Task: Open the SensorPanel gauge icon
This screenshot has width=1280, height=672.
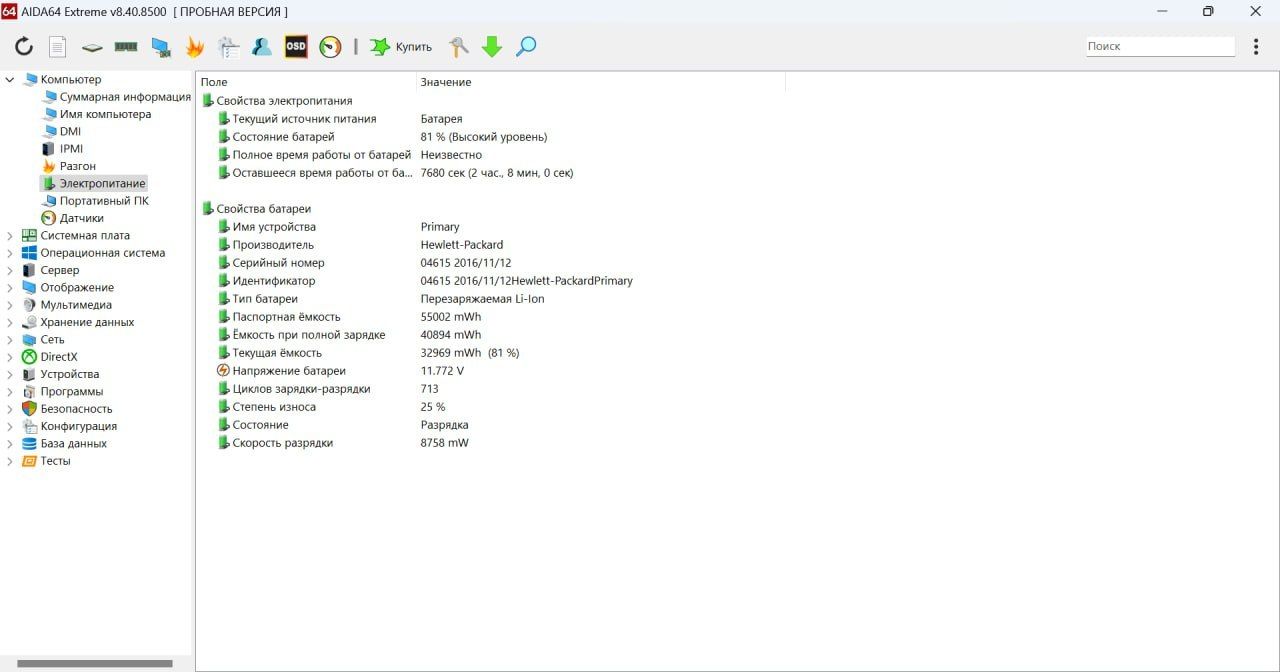Action: (x=330, y=46)
